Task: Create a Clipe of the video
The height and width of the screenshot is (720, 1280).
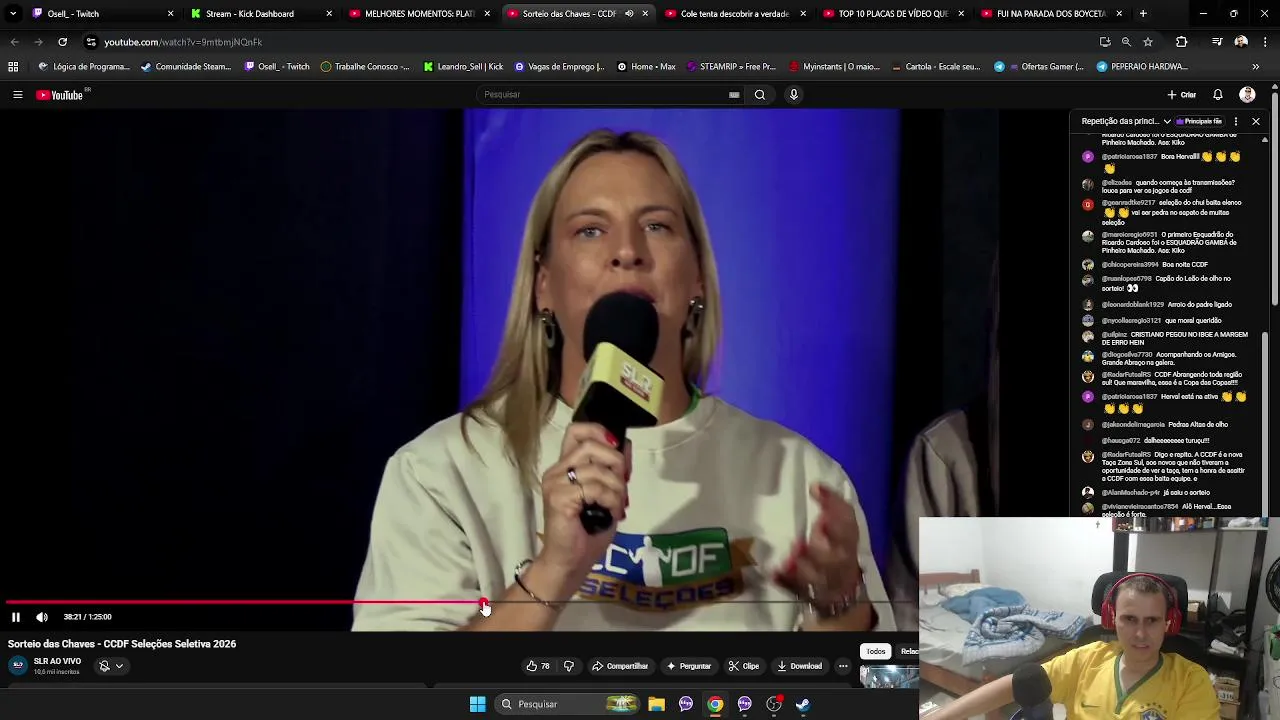Action: tap(743, 666)
